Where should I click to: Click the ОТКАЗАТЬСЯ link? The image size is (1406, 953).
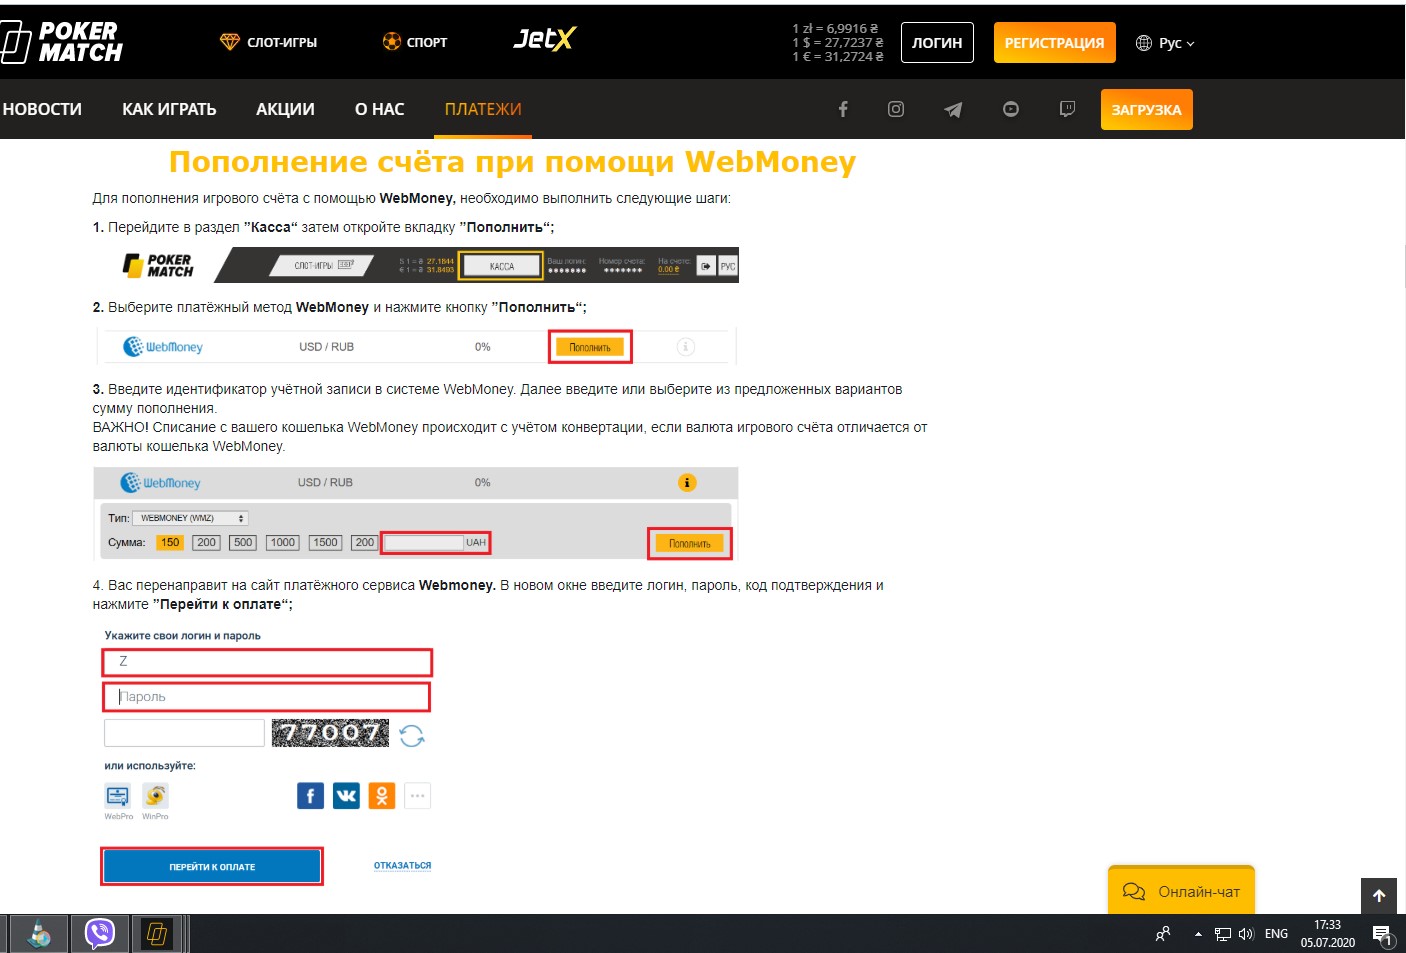pyautogui.click(x=402, y=866)
